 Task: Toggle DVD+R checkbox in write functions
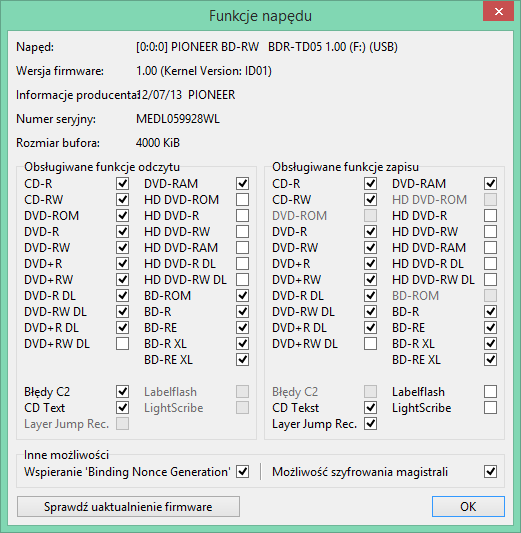coord(370,263)
